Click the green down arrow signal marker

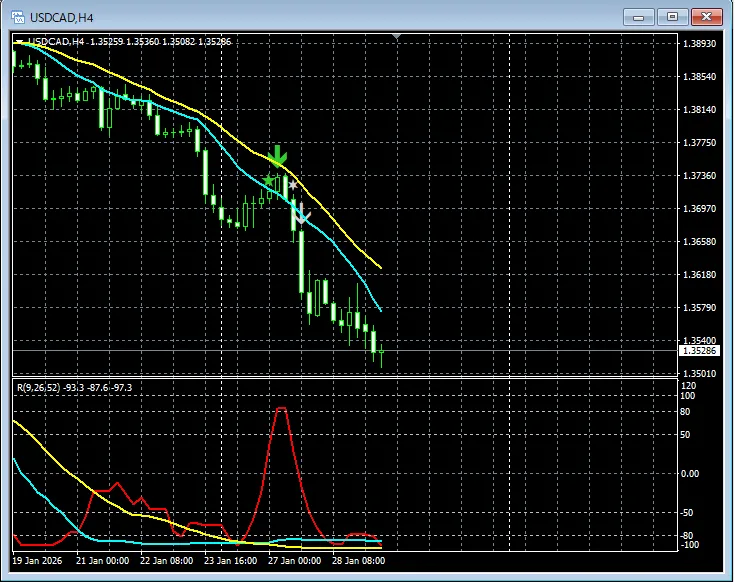(x=278, y=155)
